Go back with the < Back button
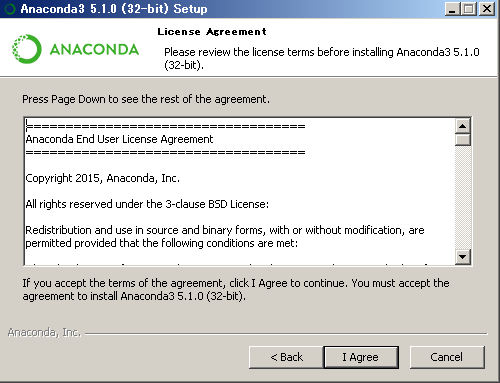 click(286, 357)
